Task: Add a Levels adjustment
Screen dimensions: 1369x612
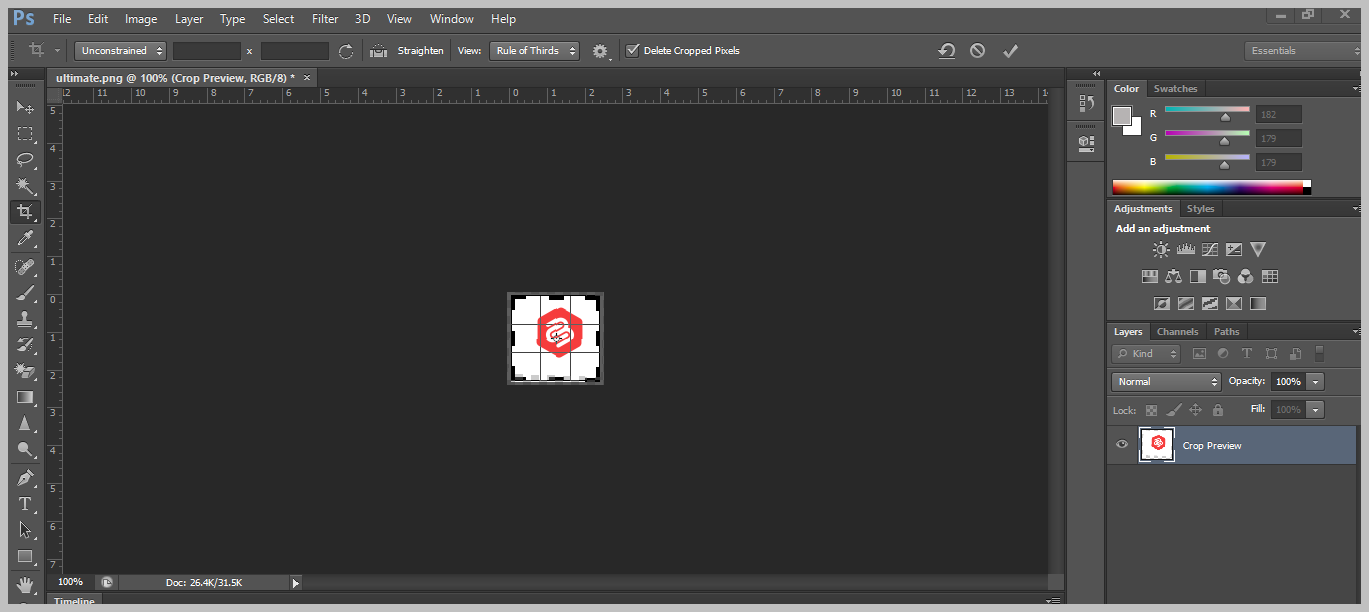Action: [x=1186, y=250]
